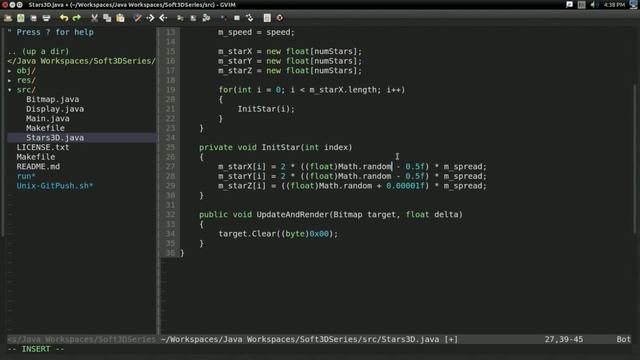Click the Save current file icon
This screenshot has width=640, height=360.
[21, 18]
